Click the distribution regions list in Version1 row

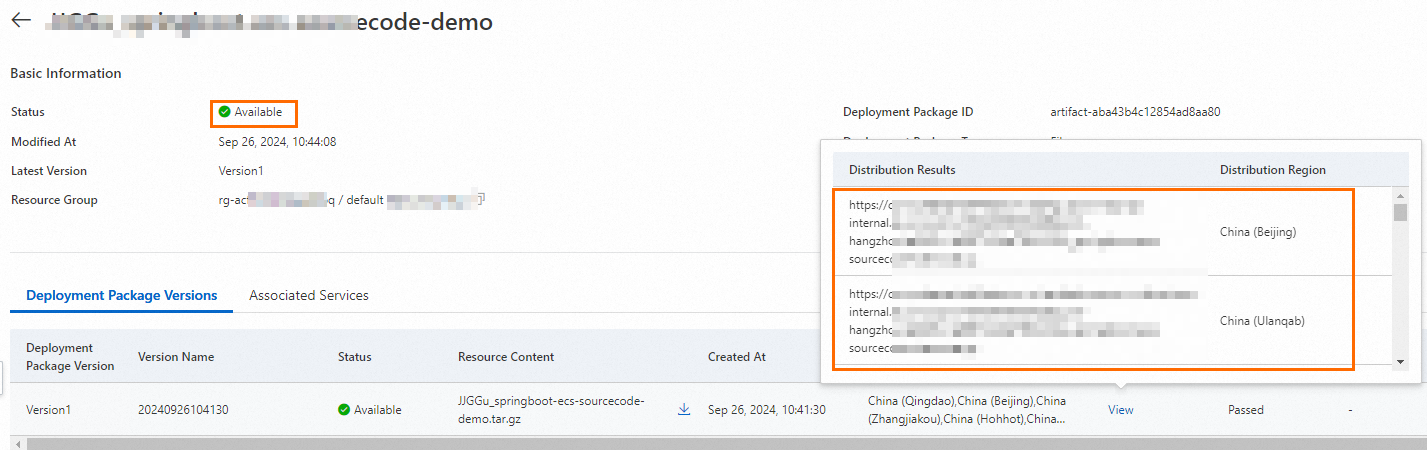(967, 410)
